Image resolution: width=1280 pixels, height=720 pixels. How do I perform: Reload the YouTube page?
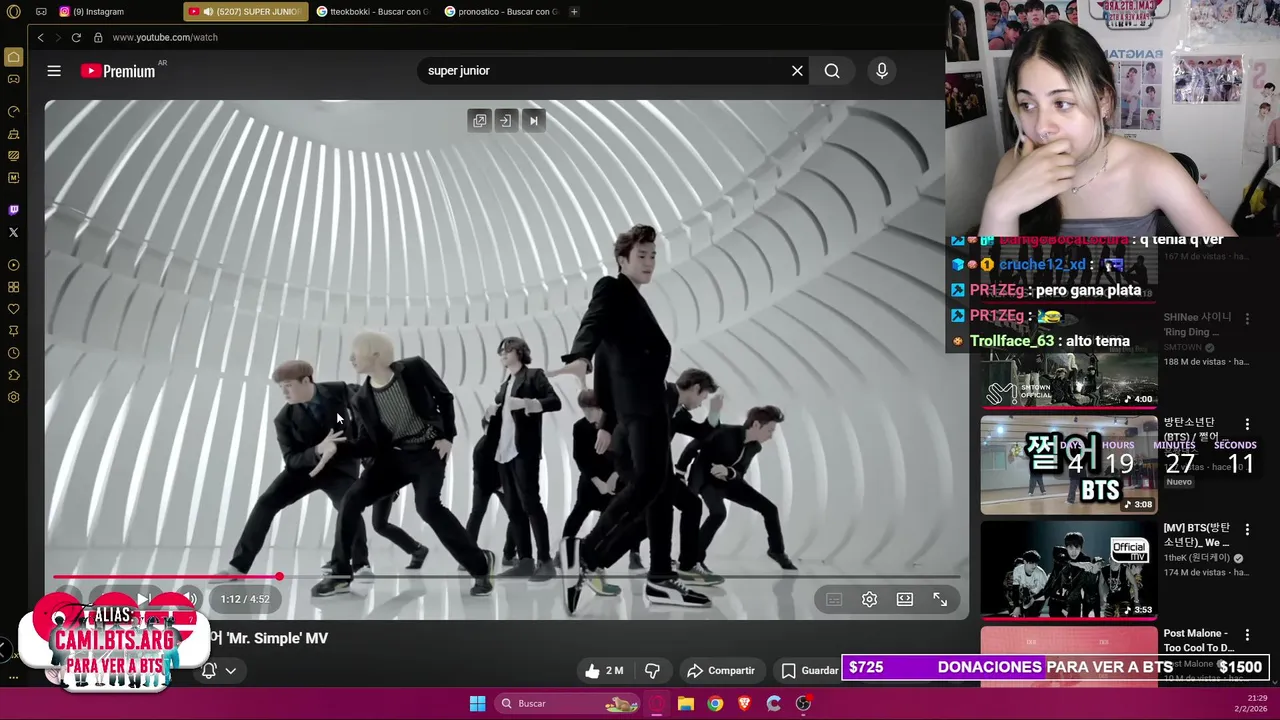[76, 37]
